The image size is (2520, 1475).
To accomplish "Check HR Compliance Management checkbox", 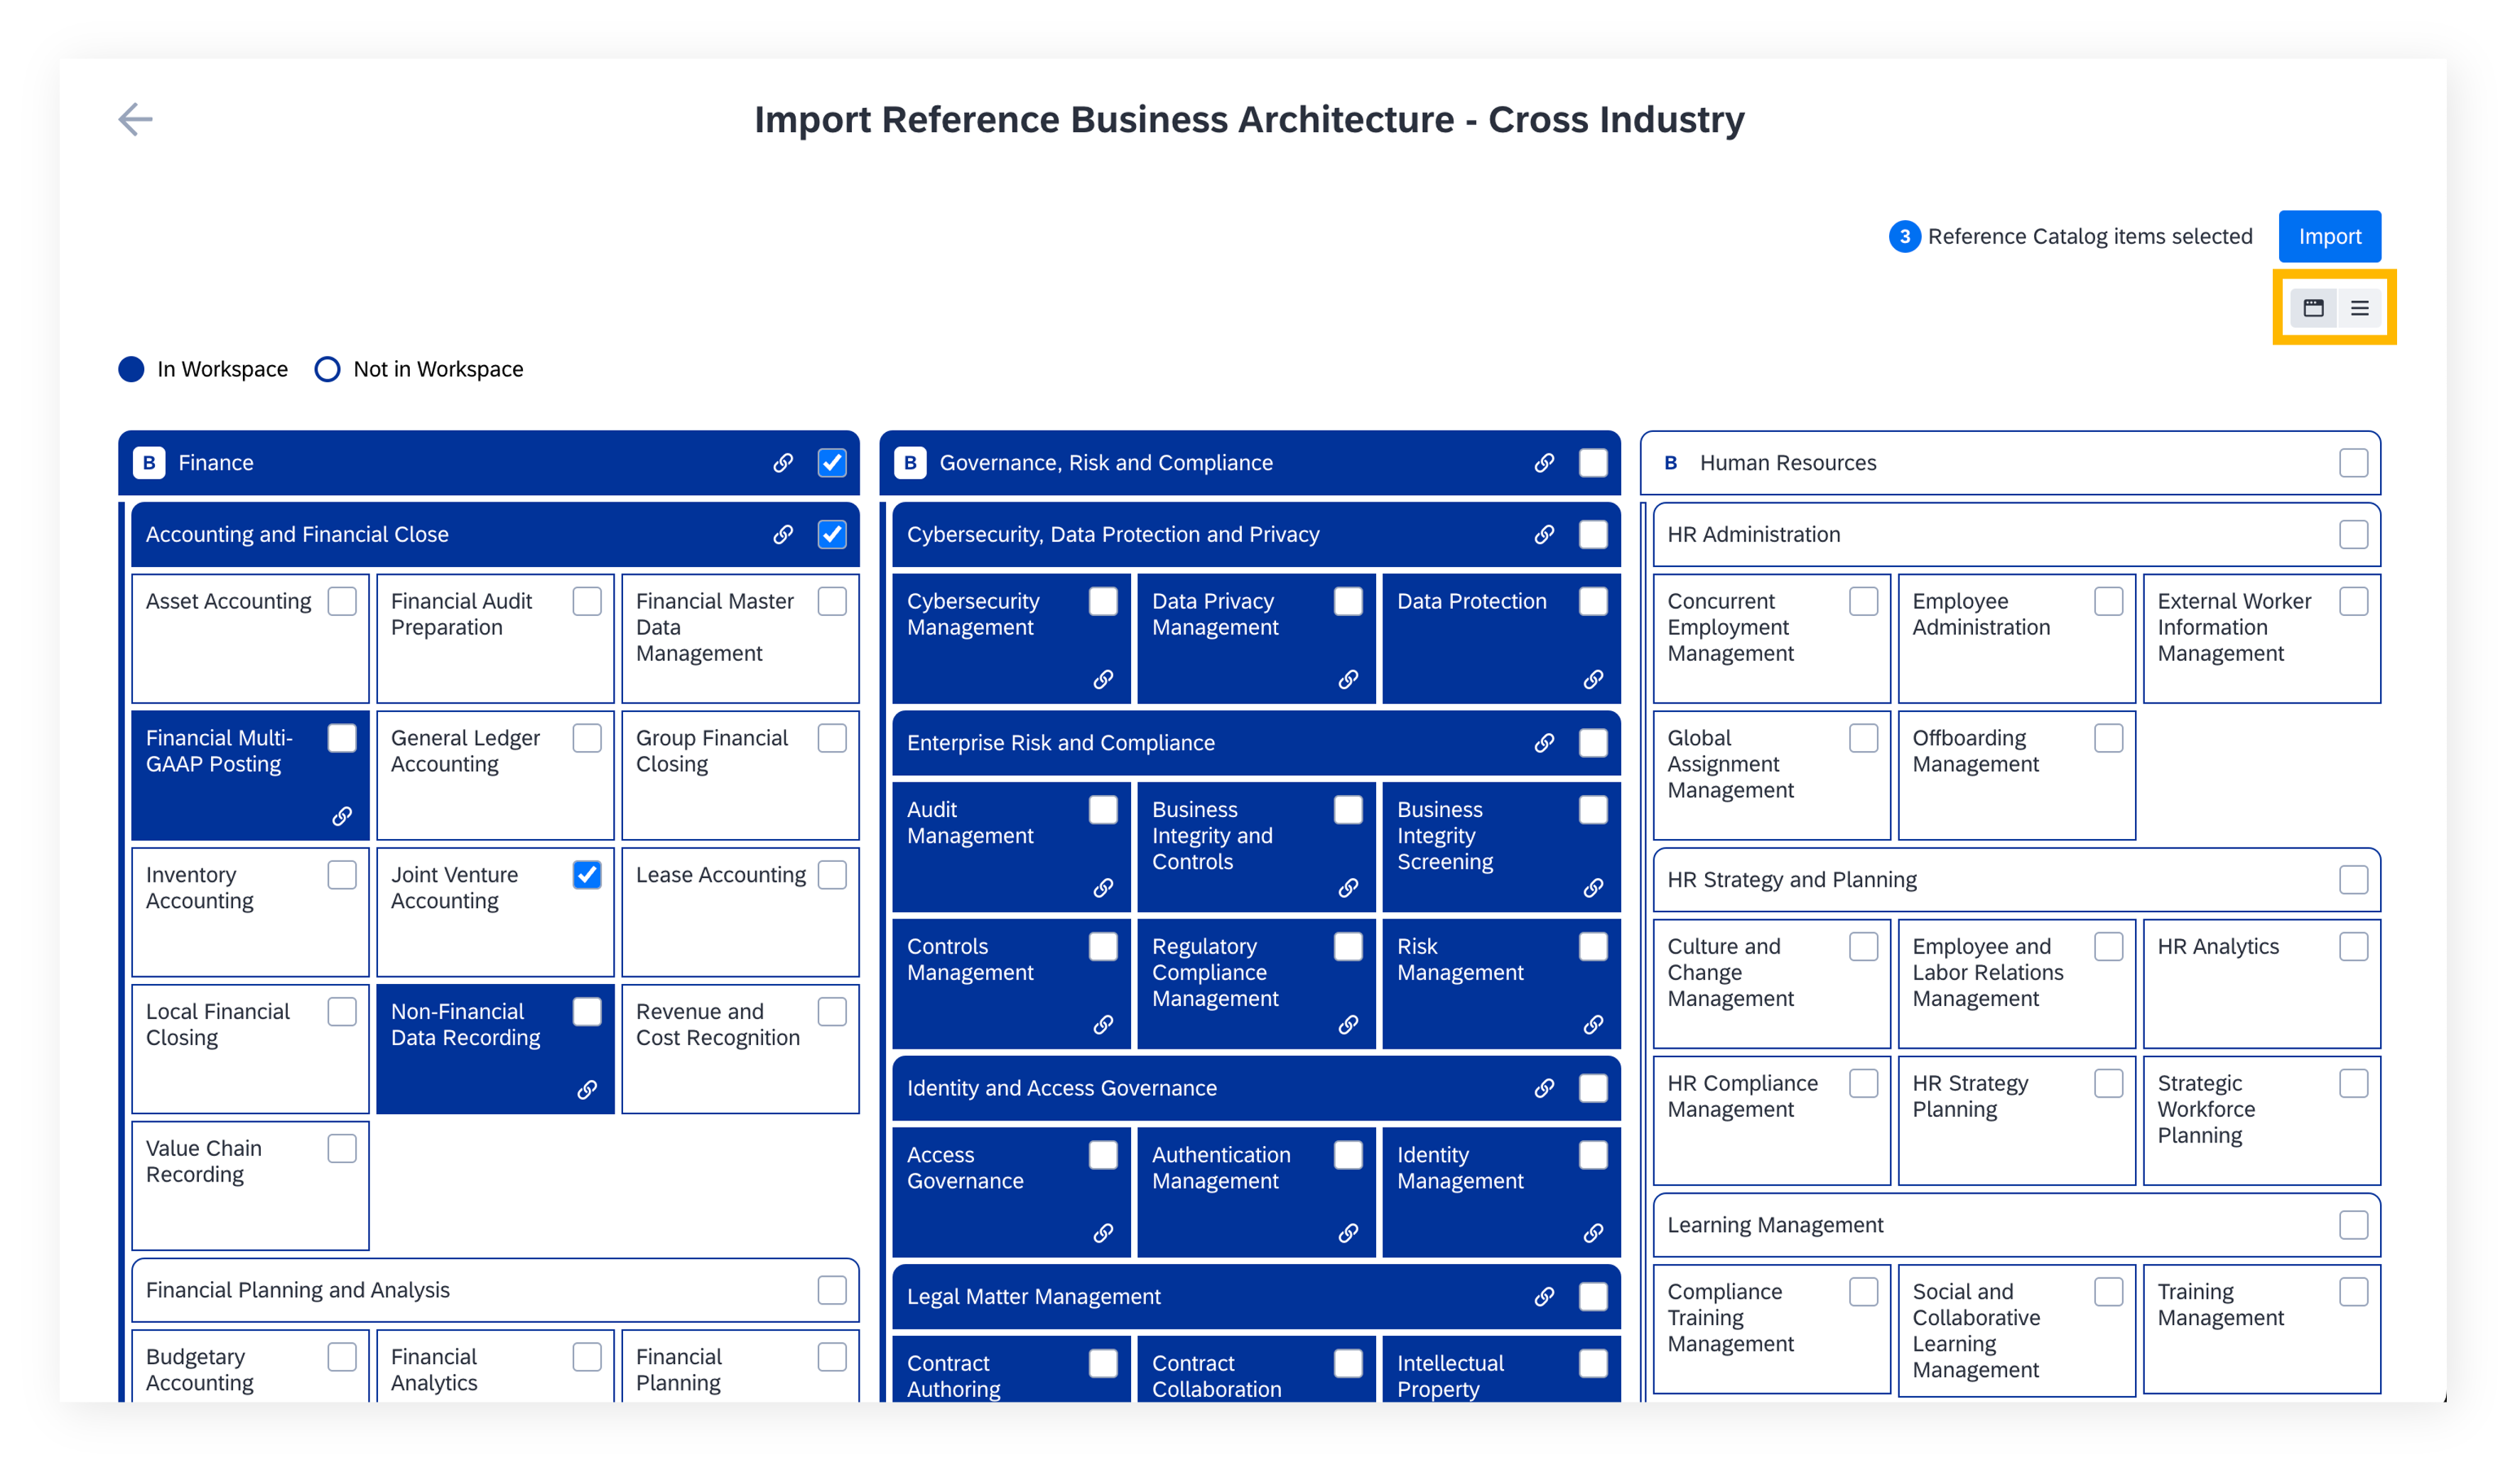I will tap(1863, 1084).
